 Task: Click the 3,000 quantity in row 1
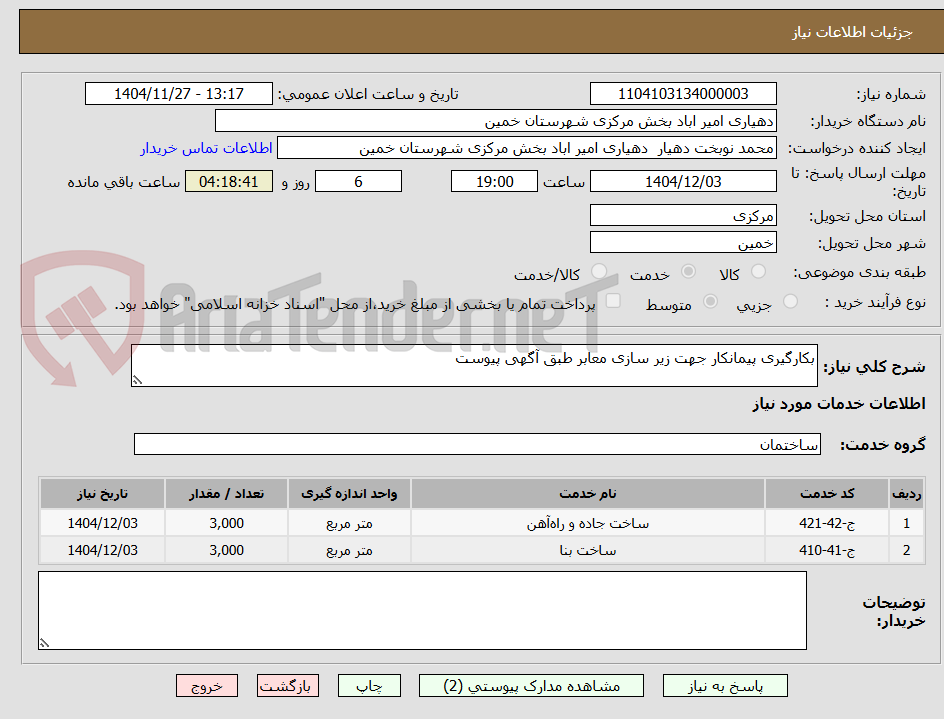[x=226, y=523]
